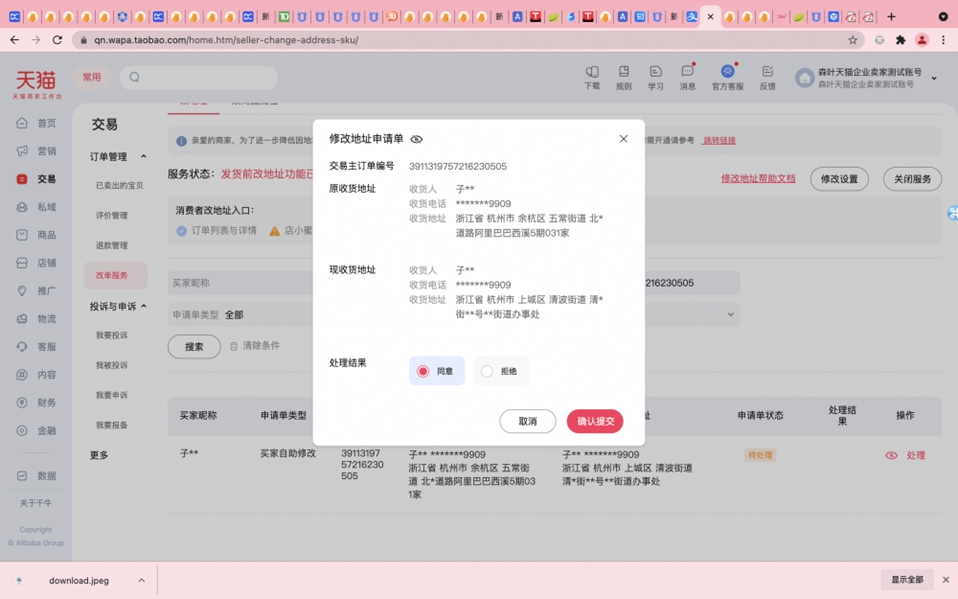Open a new browser tab
The image size is (958, 599).
[891, 17]
